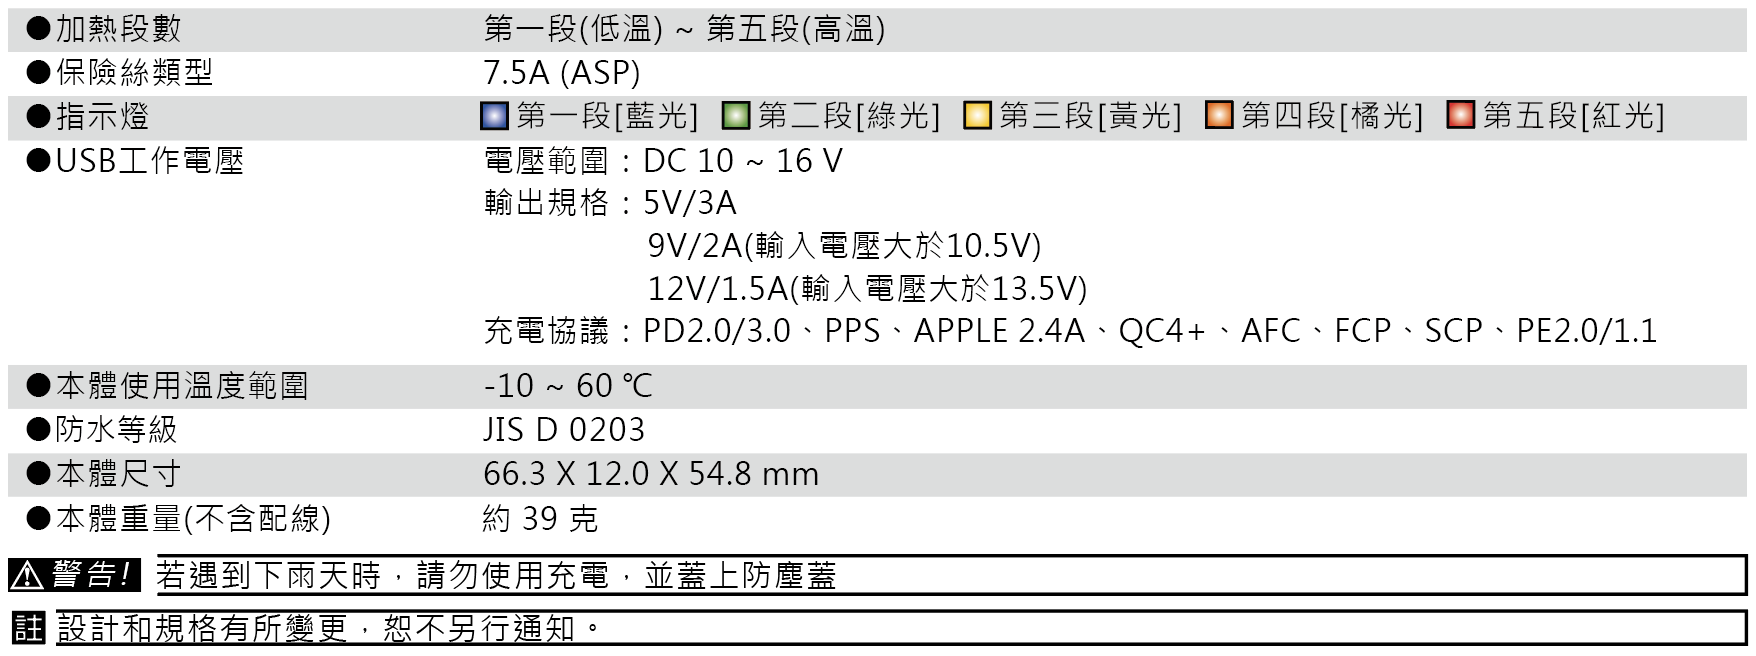Viewport: 1756px width, 656px height.
Task: Select the green 第二段 indicator light swatch
Action: [736, 116]
